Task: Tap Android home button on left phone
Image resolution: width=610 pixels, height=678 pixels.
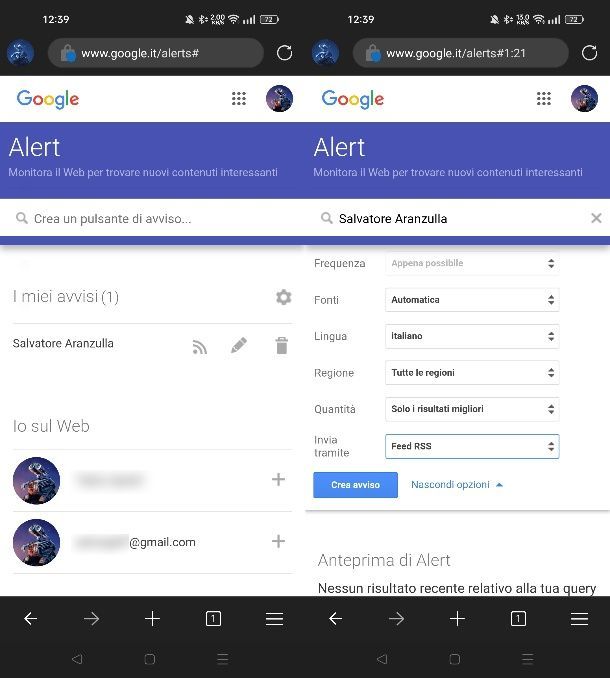Action: point(150,659)
